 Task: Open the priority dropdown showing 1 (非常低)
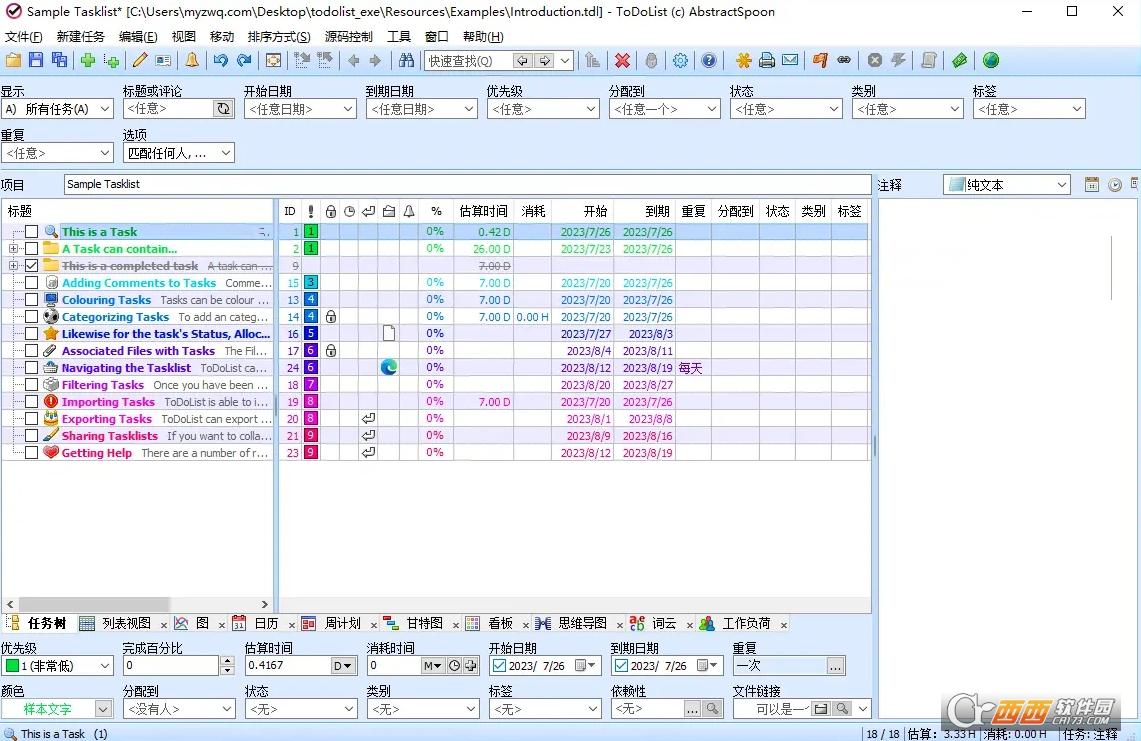point(57,665)
